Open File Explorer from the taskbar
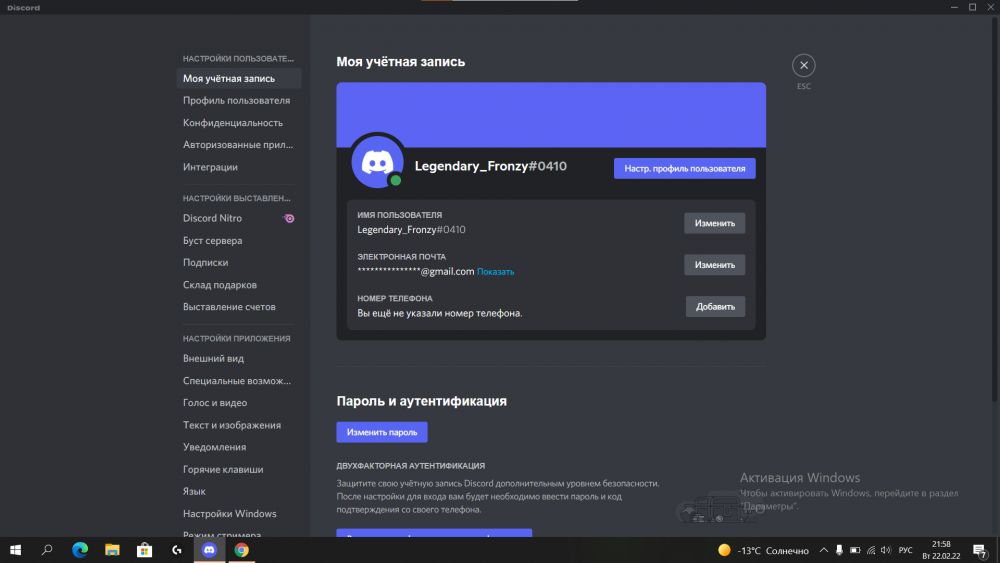This screenshot has width=1000, height=563. (x=112, y=550)
